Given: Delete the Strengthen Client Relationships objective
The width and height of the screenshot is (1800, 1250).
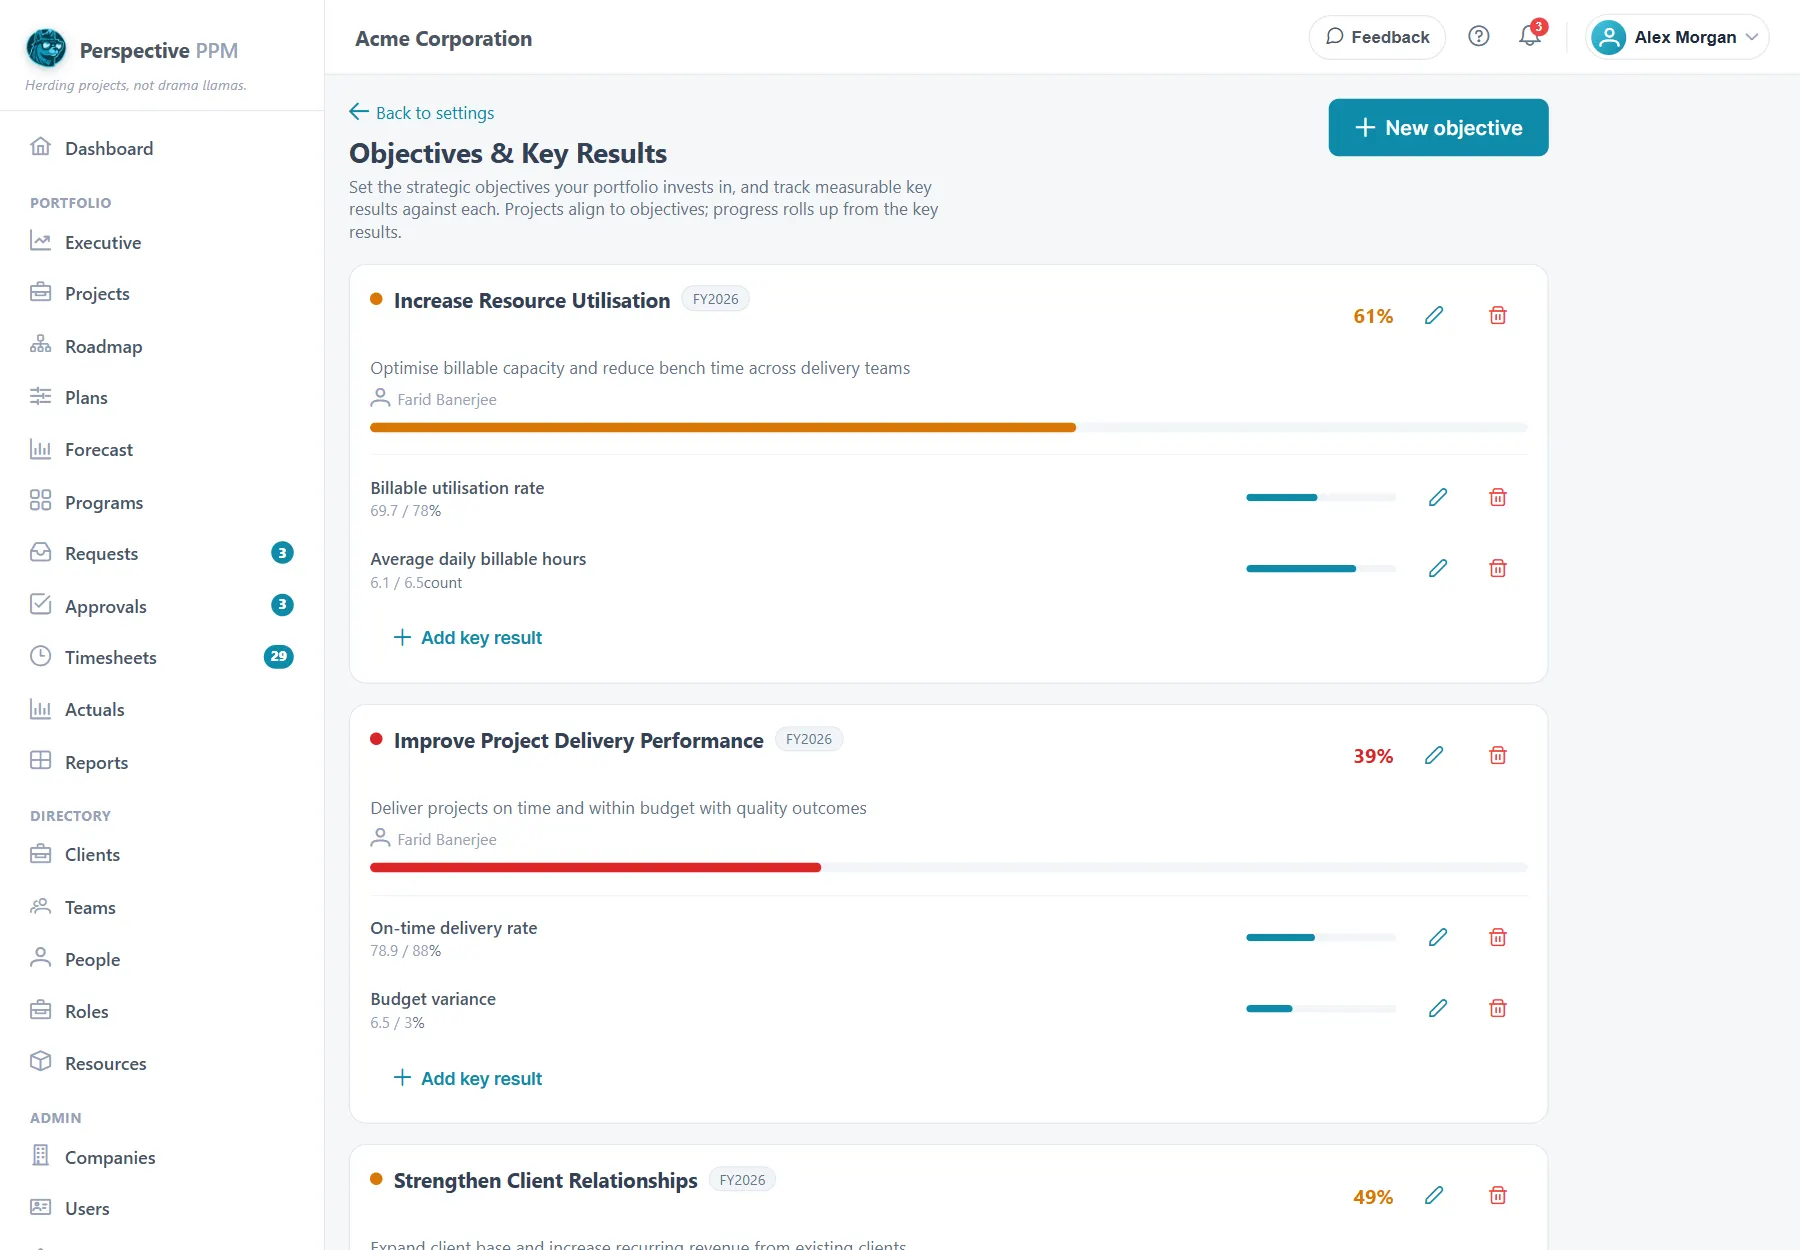Looking at the screenshot, I should (x=1498, y=1196).
